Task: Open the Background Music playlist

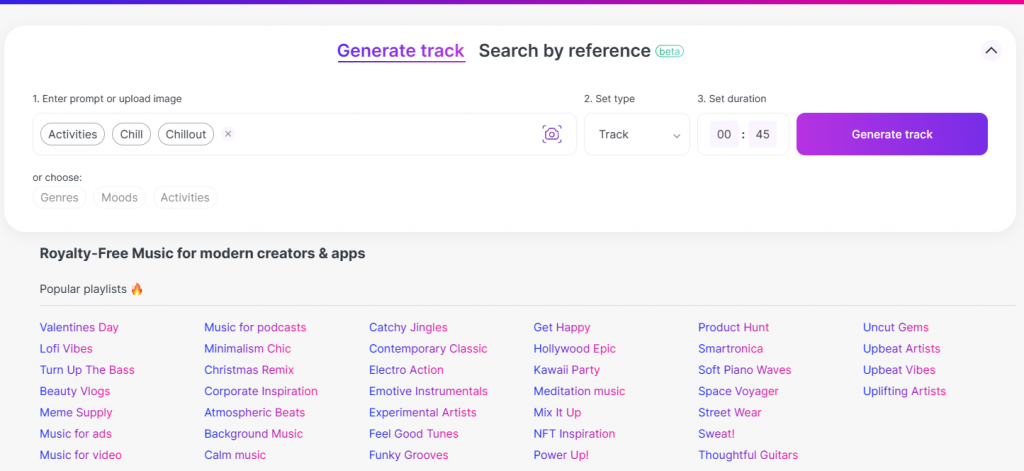Action: 253,434
